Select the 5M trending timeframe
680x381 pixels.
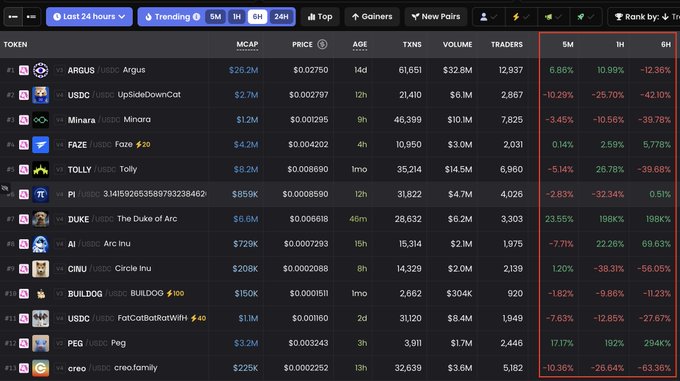[216, 17]
